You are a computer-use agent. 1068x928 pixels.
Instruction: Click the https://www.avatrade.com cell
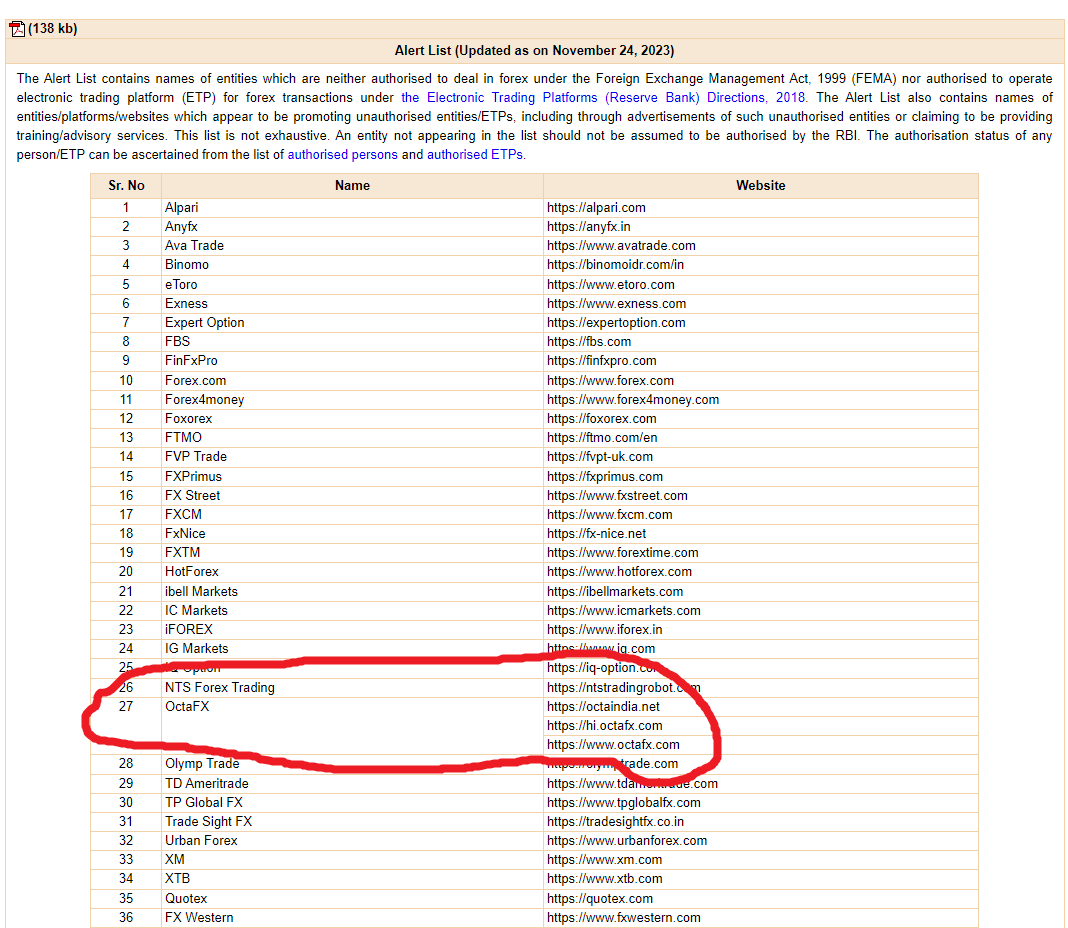pyautogui.click(x=761, y=246)
